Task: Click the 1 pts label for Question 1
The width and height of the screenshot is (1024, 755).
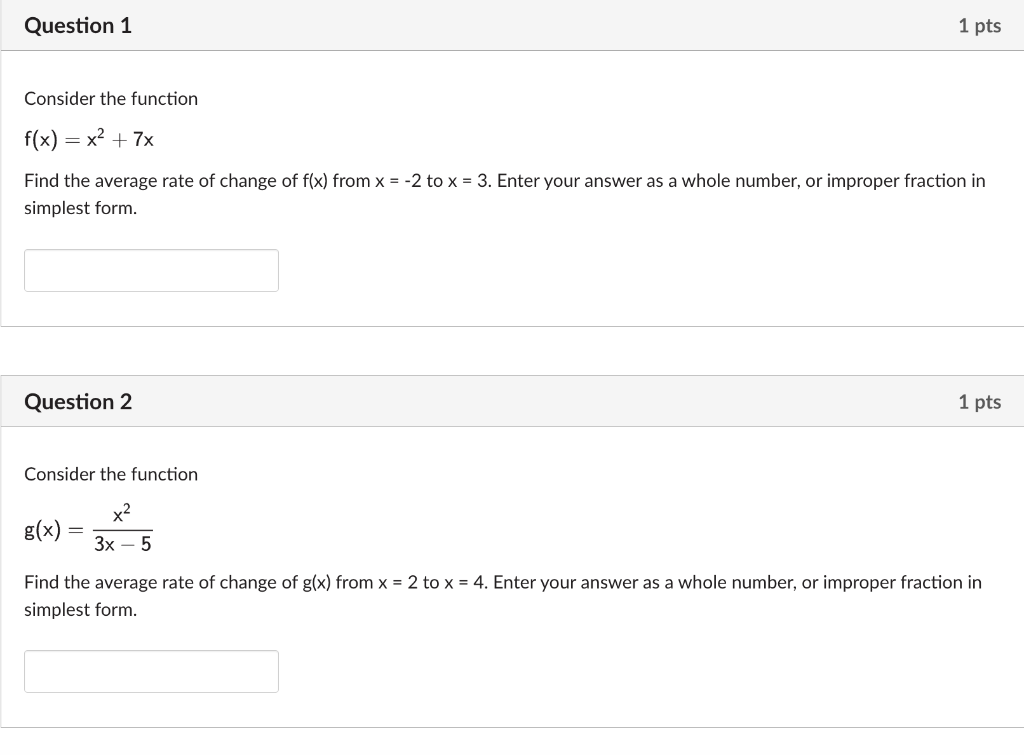Action: (x=979, y=25)
